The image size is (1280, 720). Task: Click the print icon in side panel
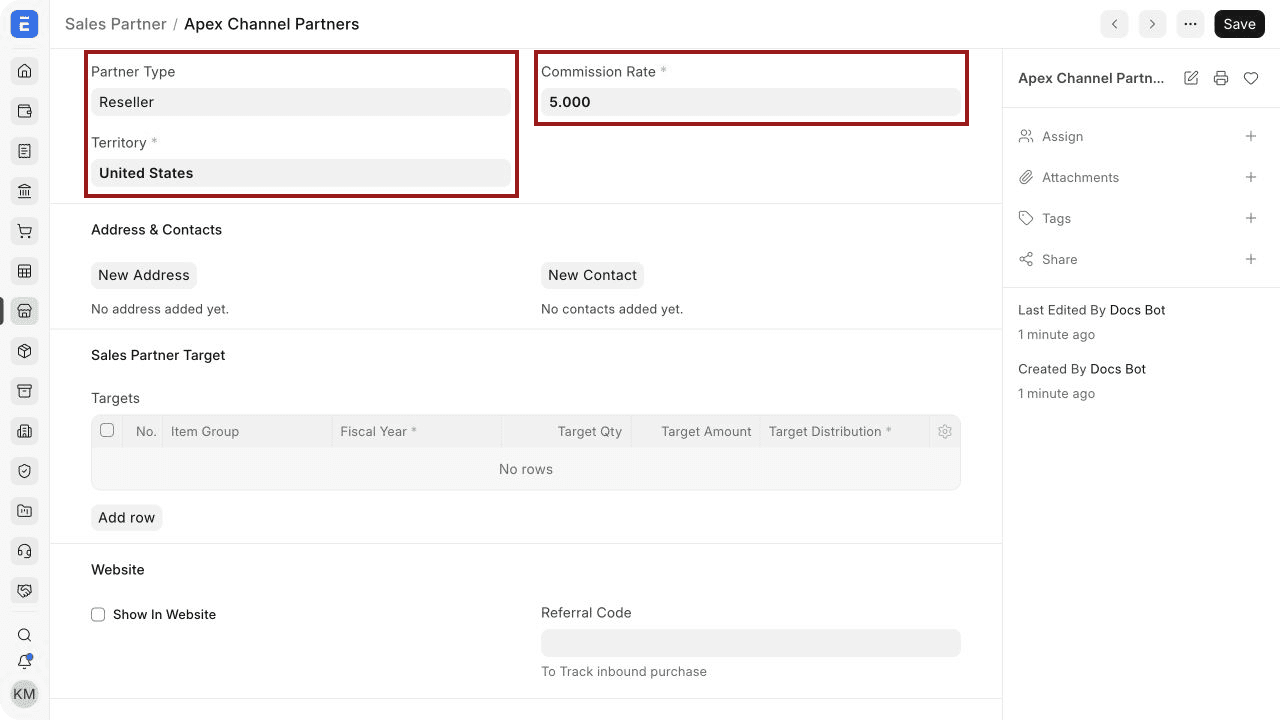[1221, 78]
